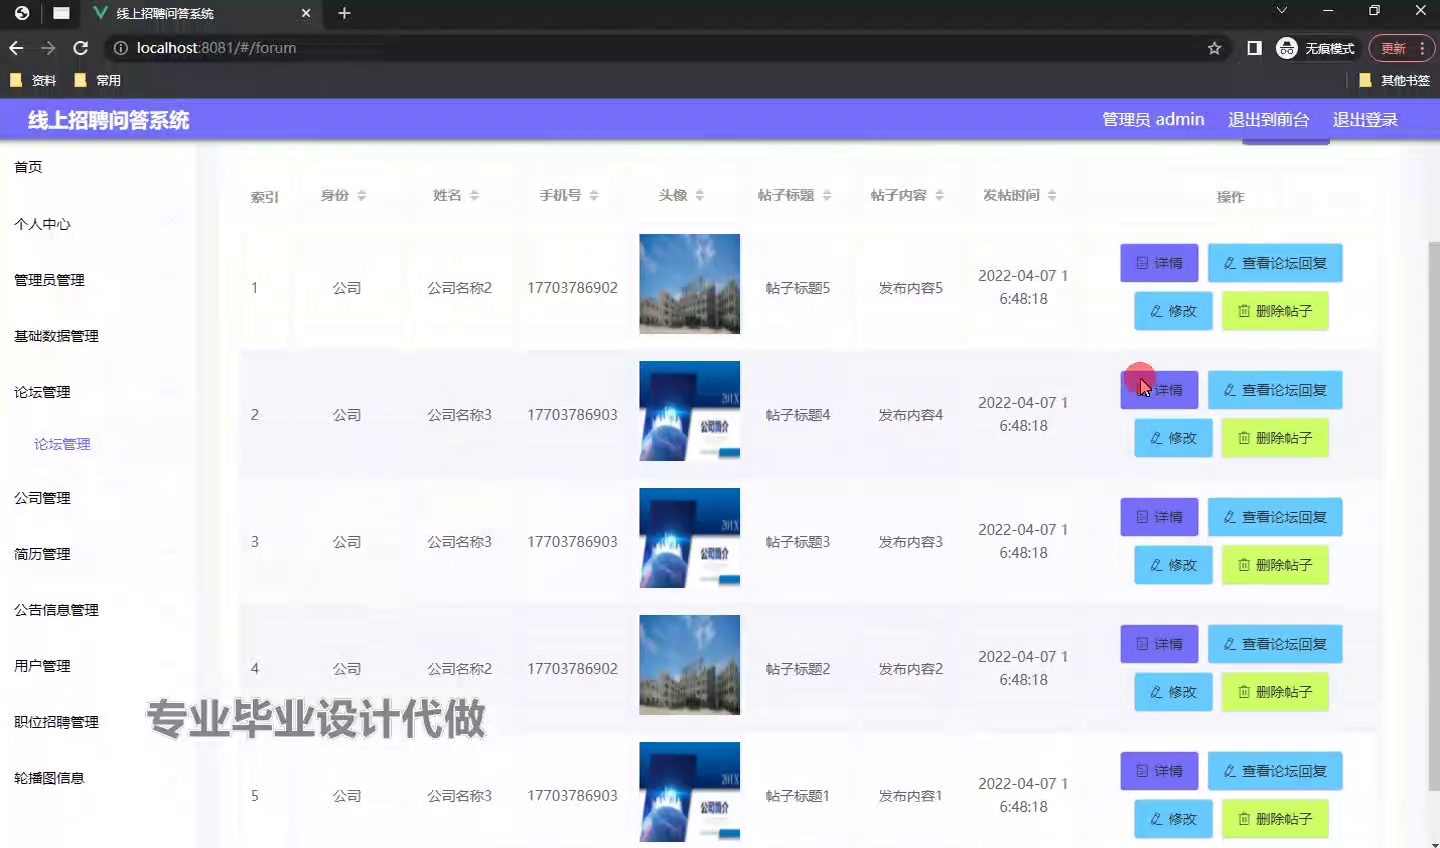Delete the 帖子标题5 post
This screenshot has height=848, width=1440.
click(x=1275, y=311)
